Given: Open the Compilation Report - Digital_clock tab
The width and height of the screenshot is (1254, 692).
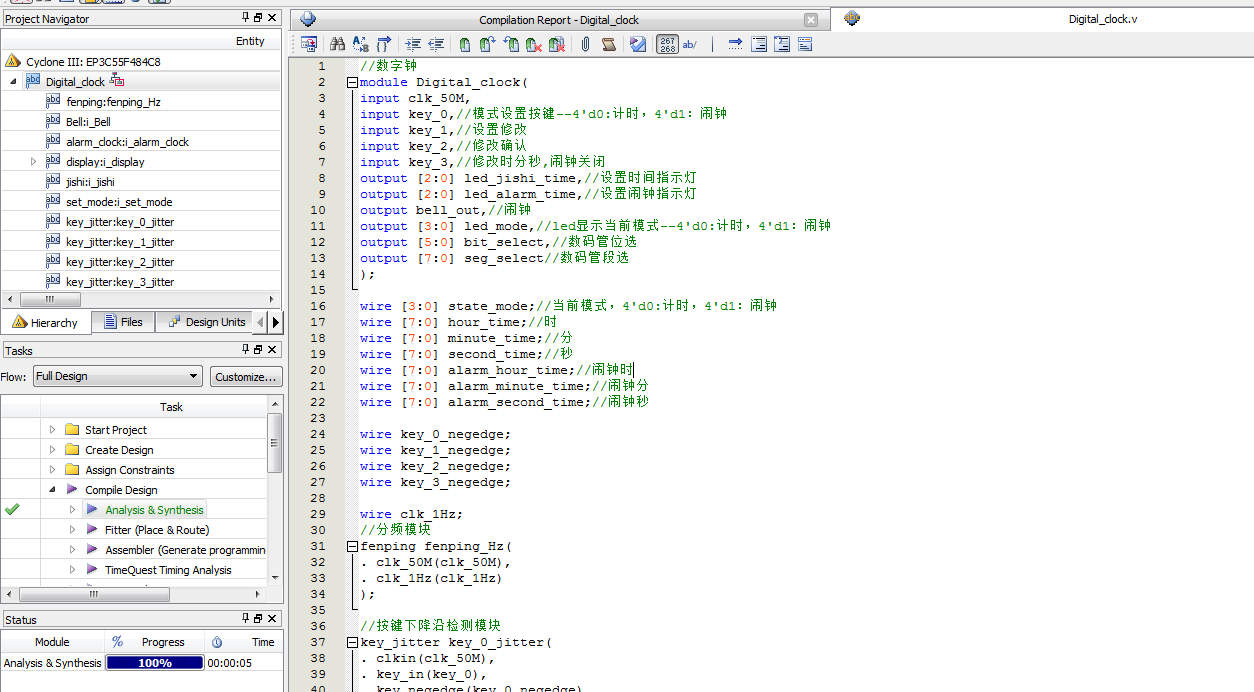Looking at the screenshot, I should 558,20.
